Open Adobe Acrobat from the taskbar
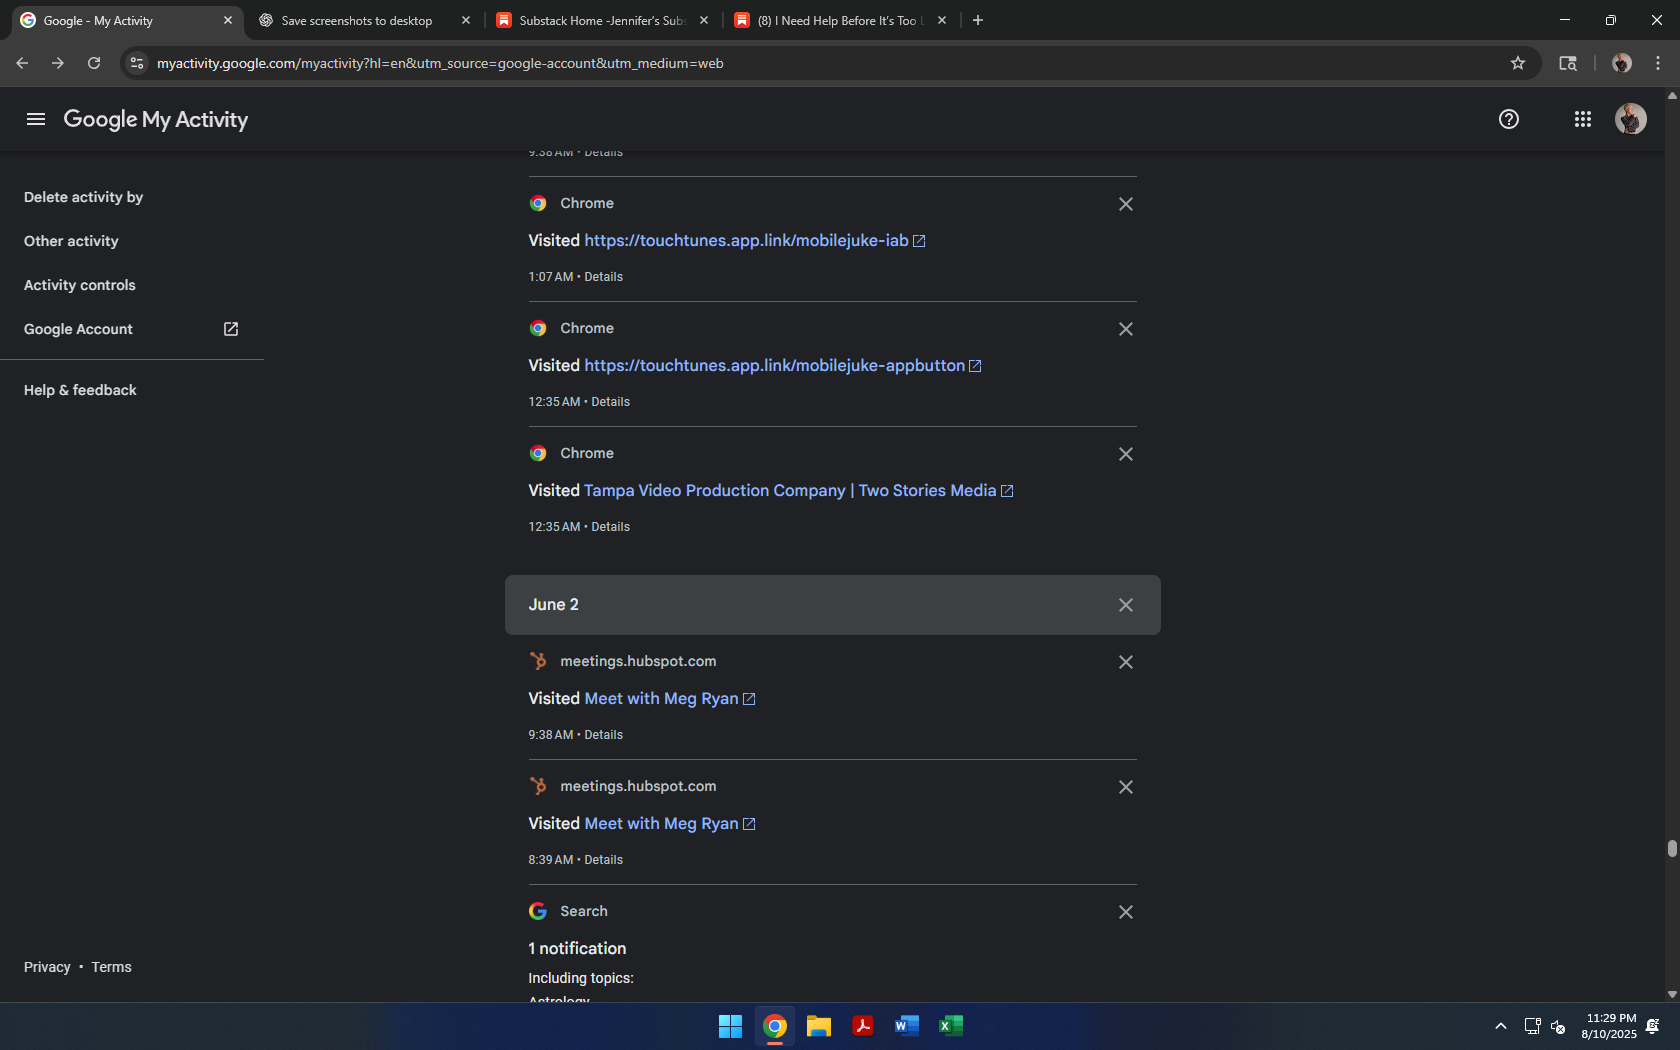 click(x=863, y=1026)
